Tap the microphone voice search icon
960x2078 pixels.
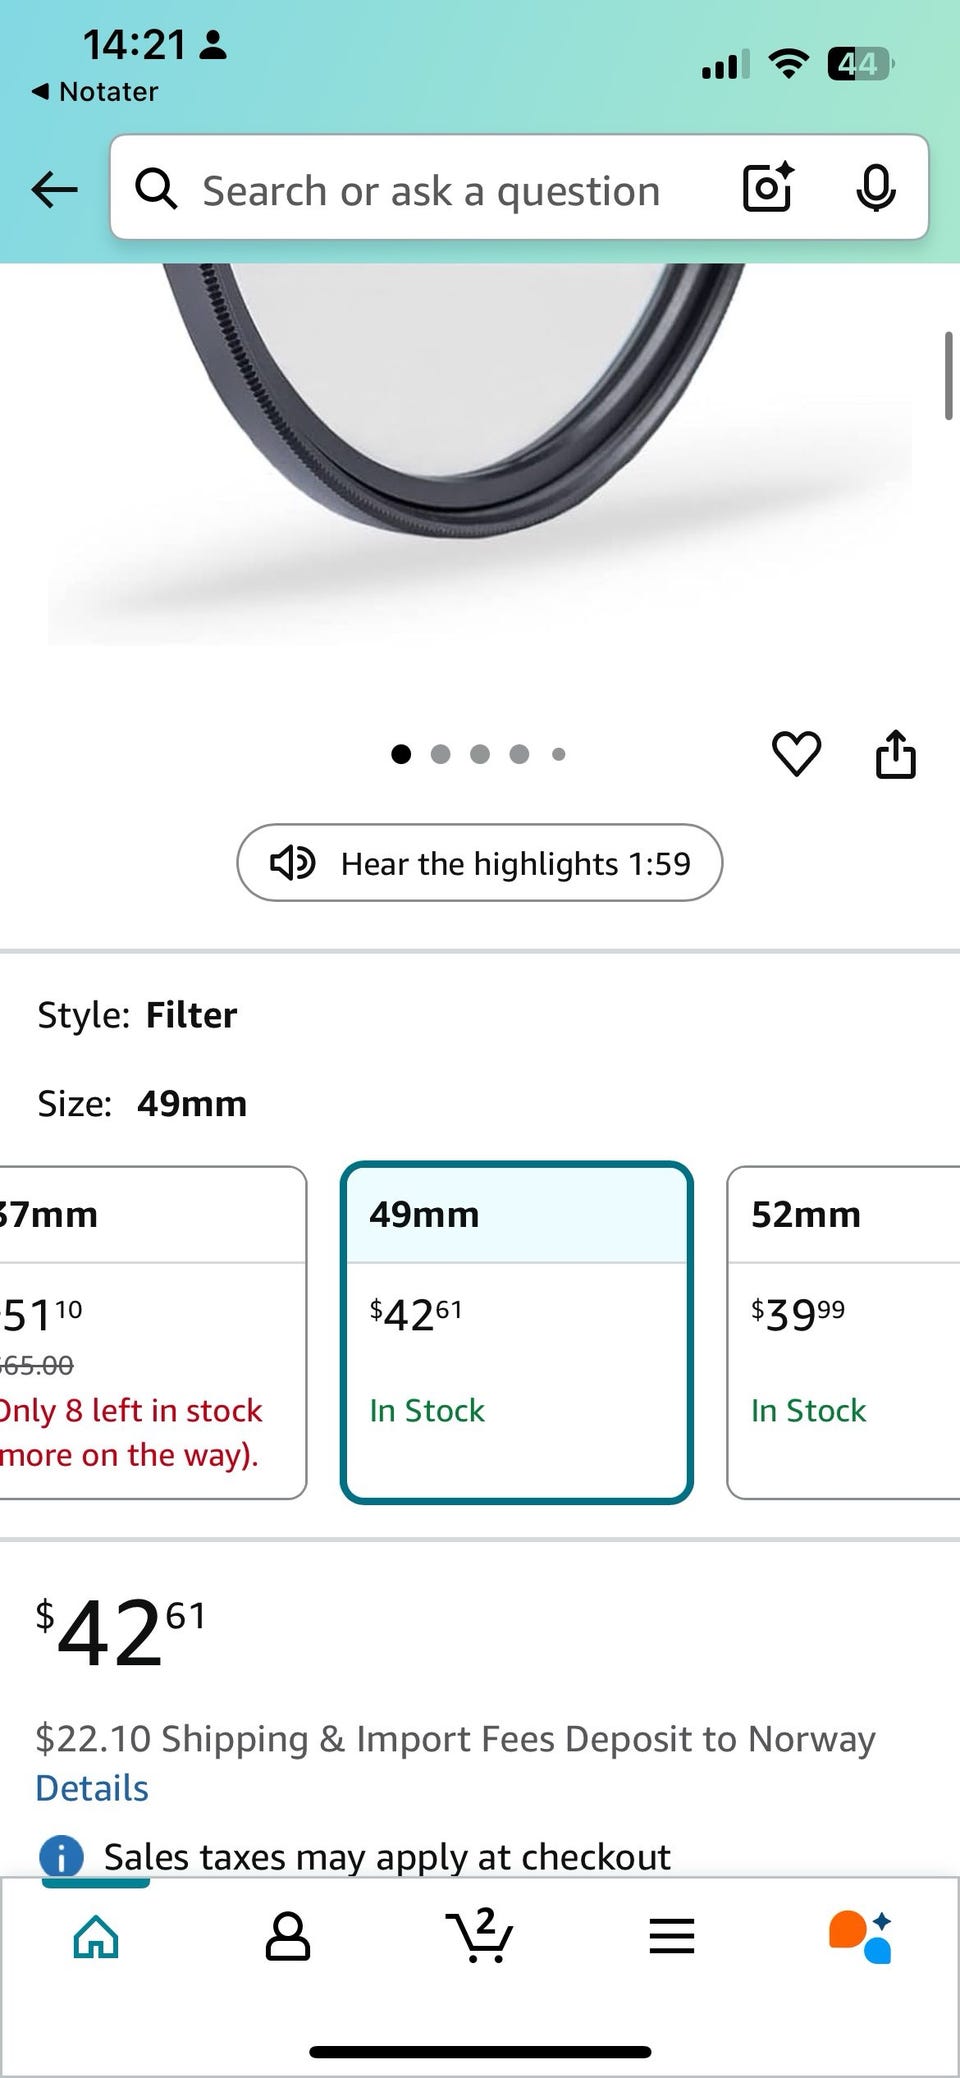[x=875, y=187]
